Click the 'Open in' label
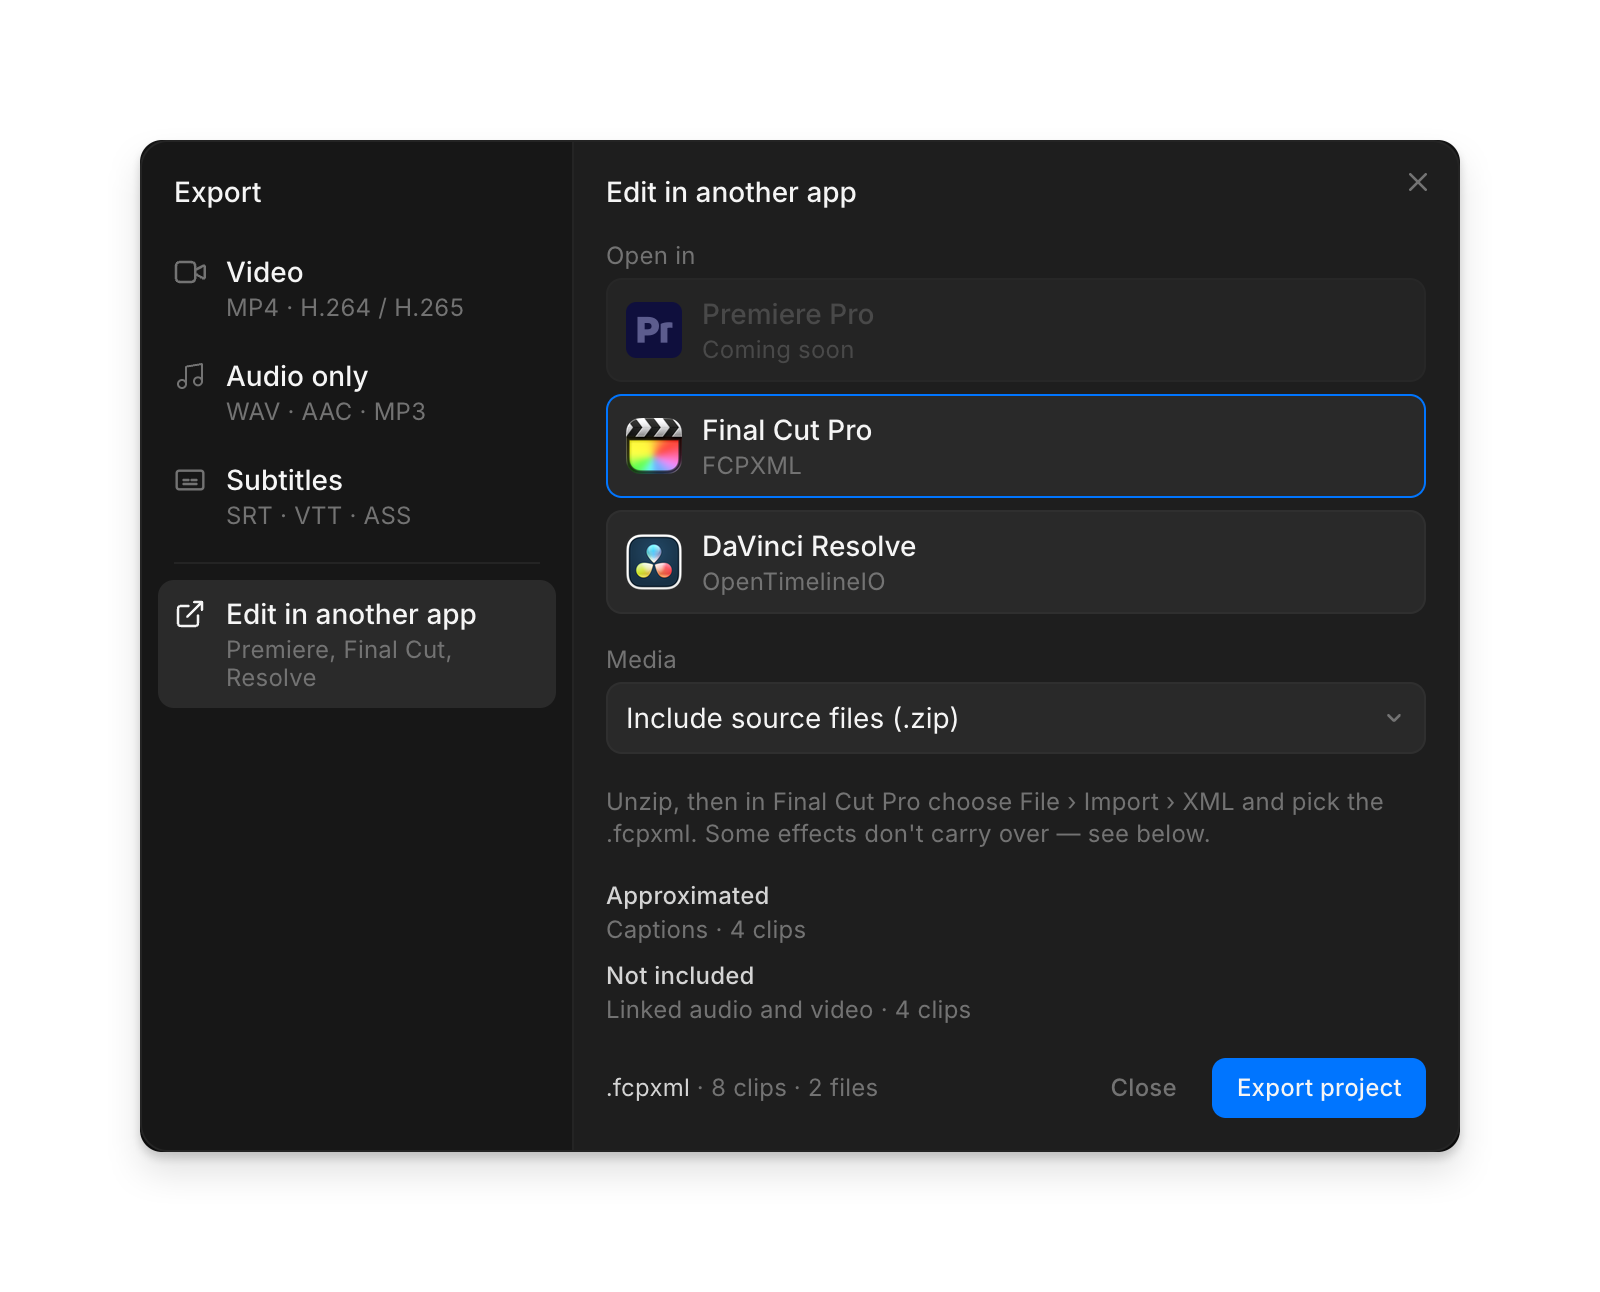The image size is (1600, 1292). [x=650, y=256]
